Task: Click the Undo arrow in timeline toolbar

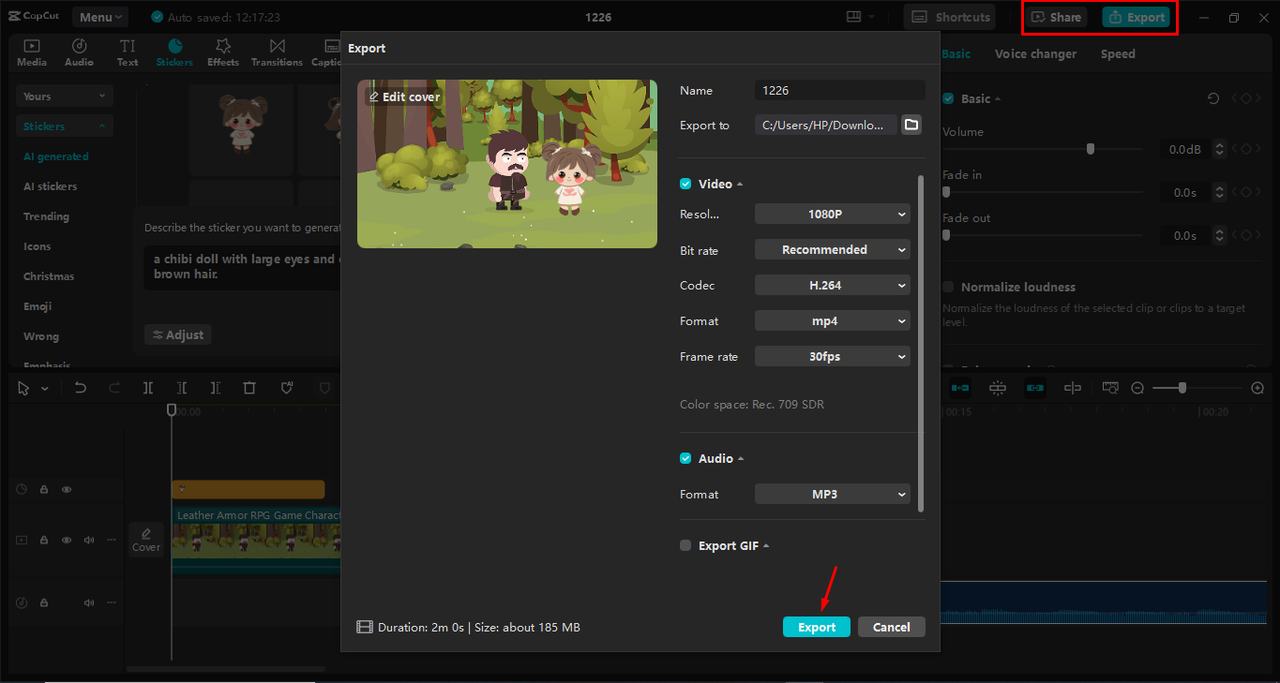Action: (x=81, y=388)
